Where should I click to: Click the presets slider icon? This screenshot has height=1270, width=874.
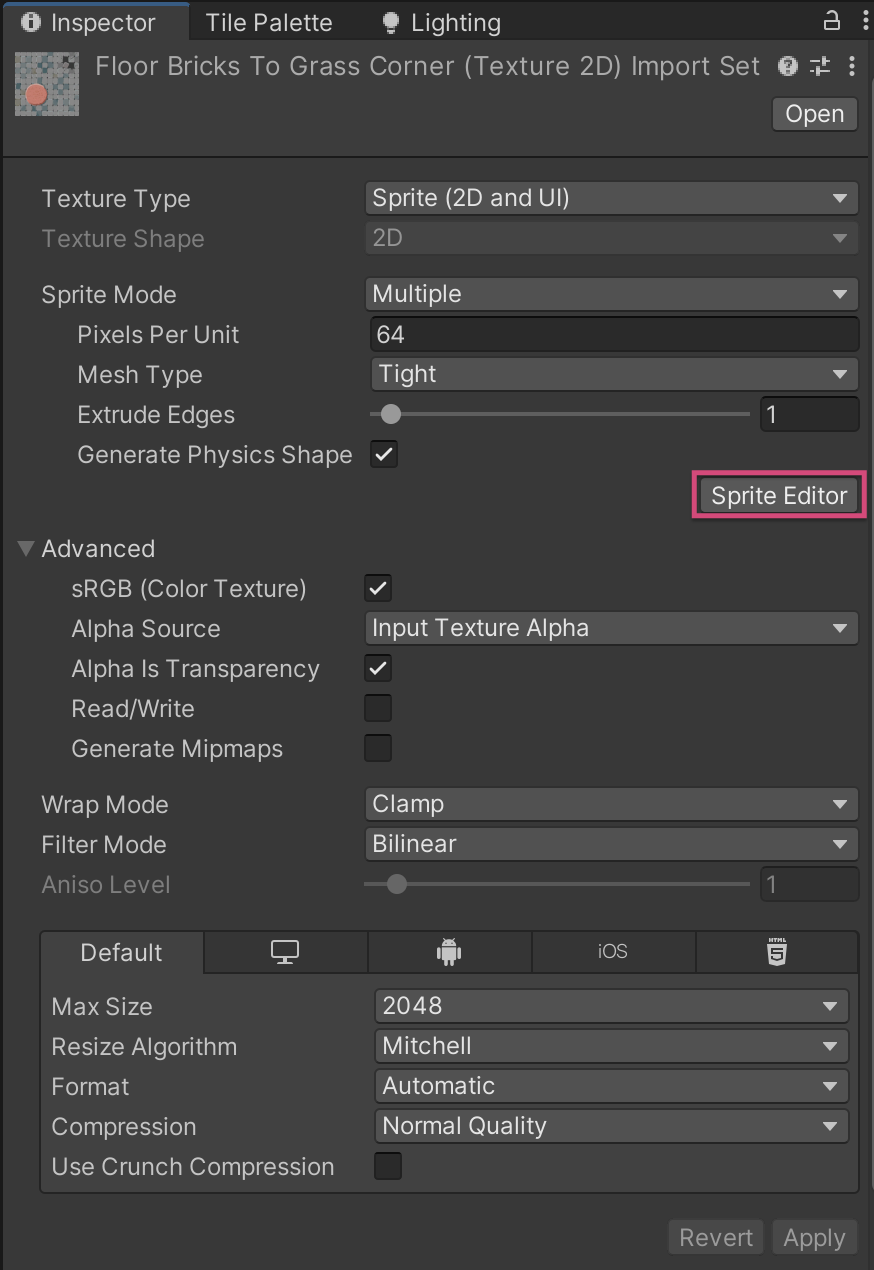(x=820, y=67)
